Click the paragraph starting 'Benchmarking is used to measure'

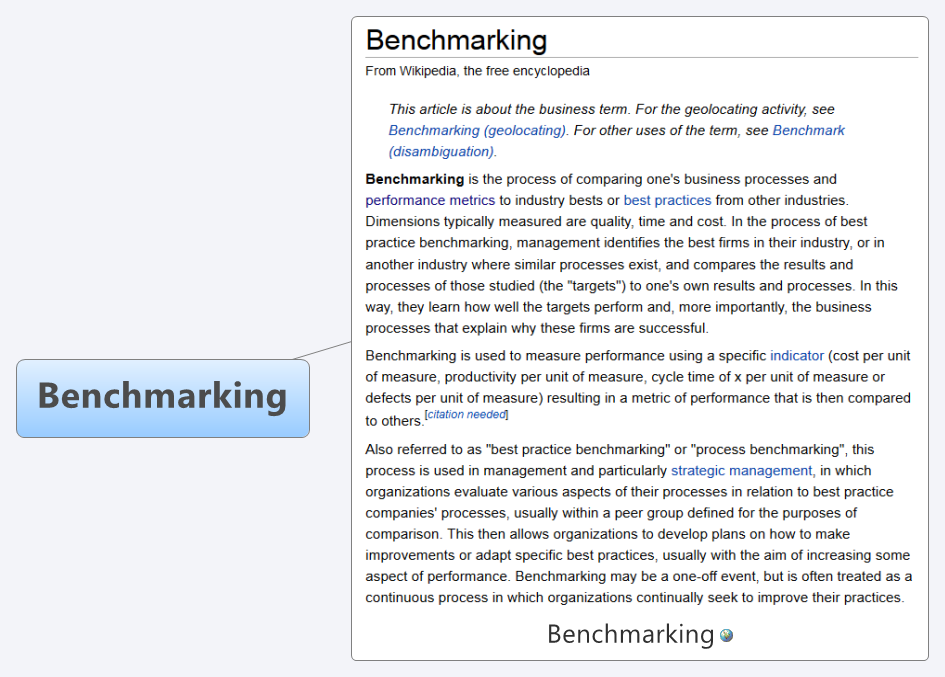[x=638, y=388]
